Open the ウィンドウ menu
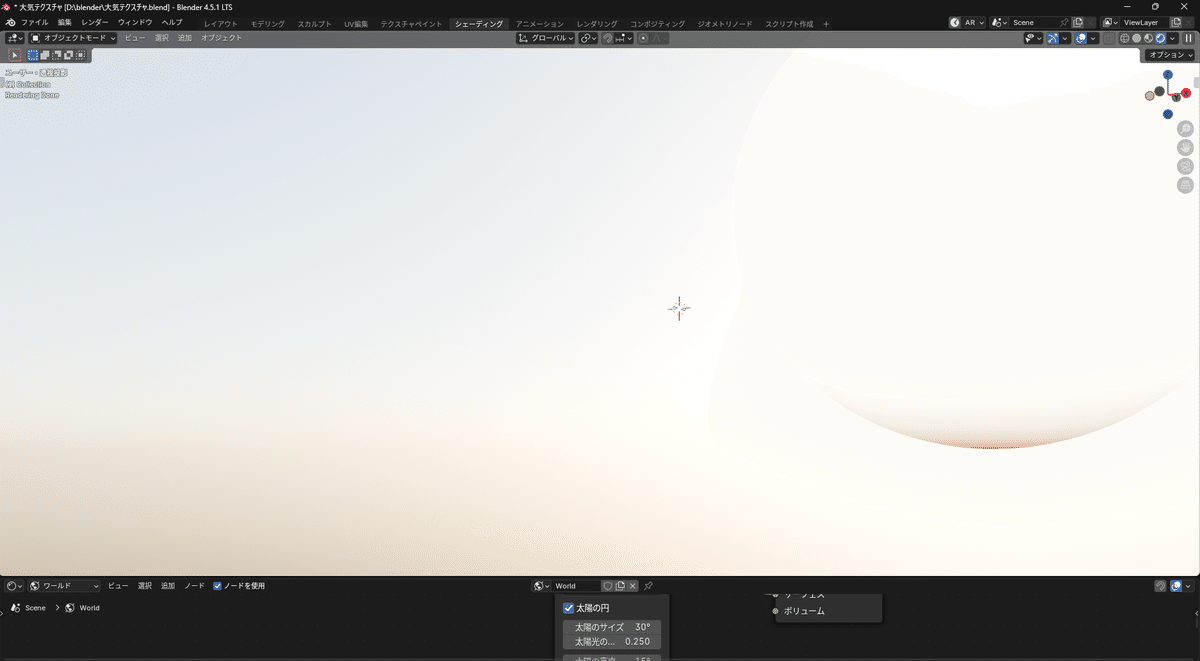This screenshot has width=1200, height=661. (x=135, y=22)
